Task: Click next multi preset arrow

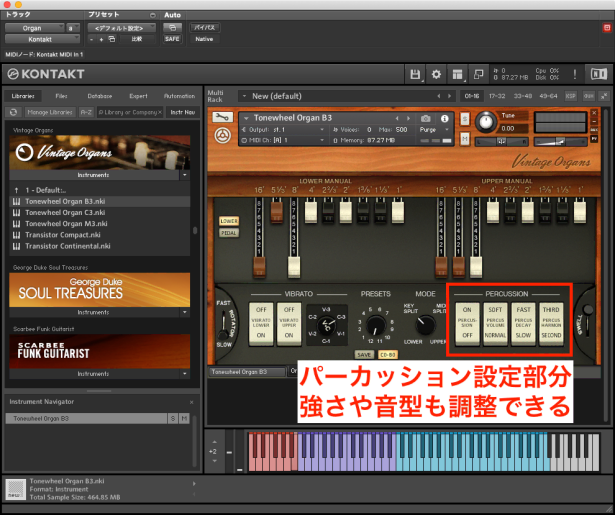Action: [449, 96]
